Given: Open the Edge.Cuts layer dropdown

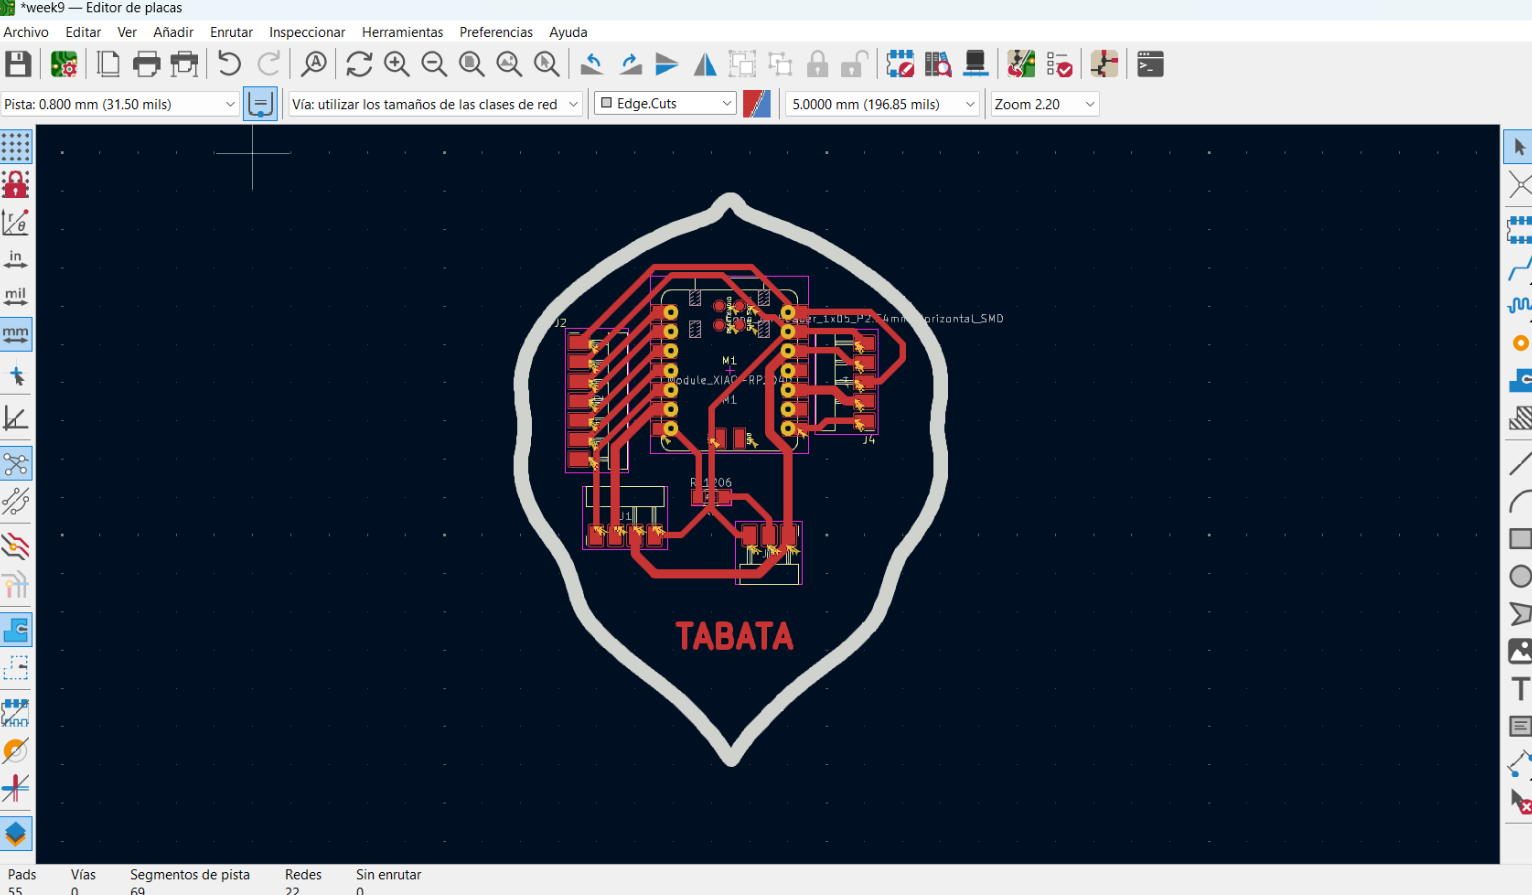Looking at the screenshot, I should (x=665, y=104).
